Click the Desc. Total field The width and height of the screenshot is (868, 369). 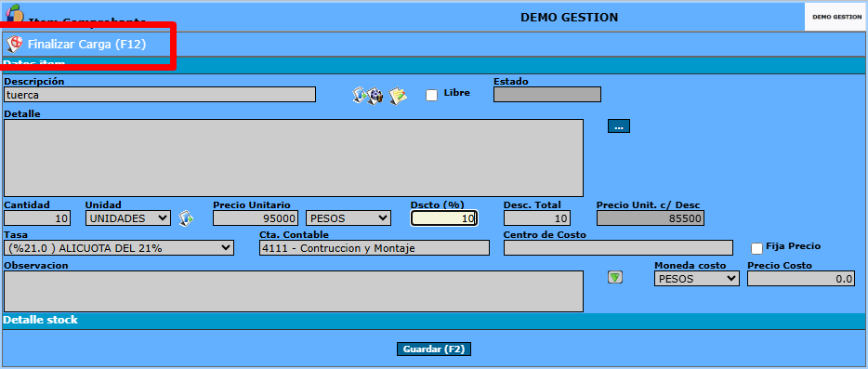[537, 218]
